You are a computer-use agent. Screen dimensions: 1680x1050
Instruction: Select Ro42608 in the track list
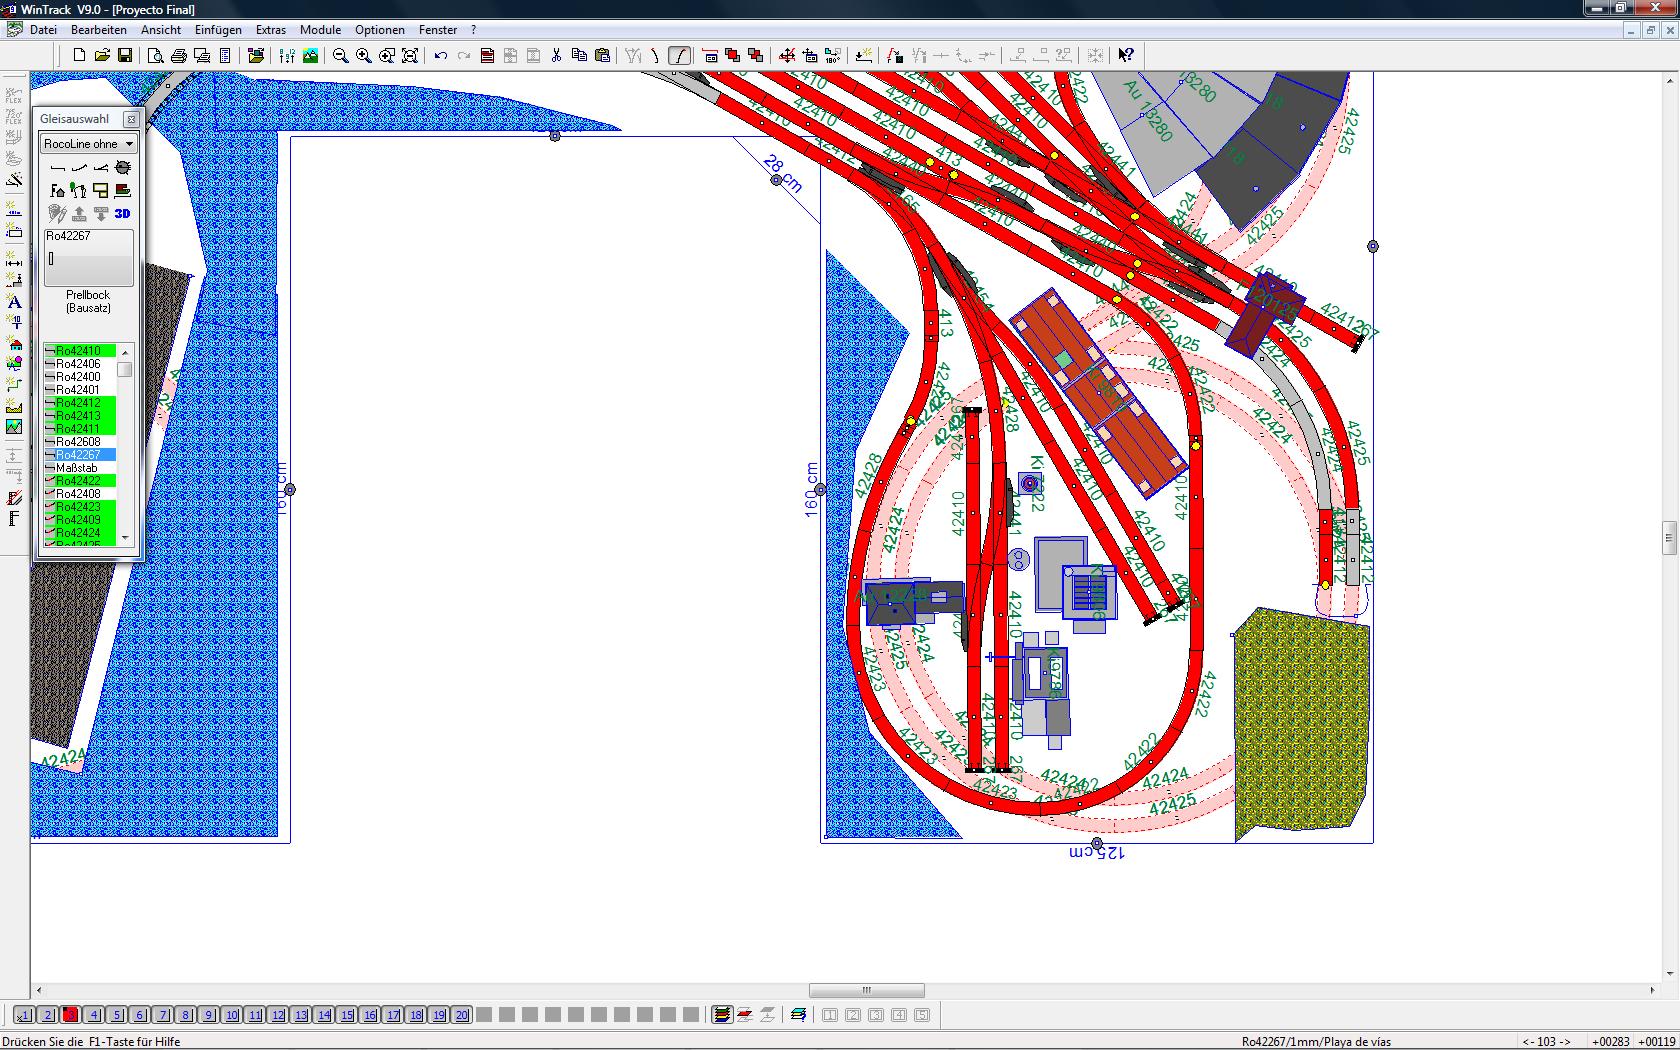tap(79, 441)
